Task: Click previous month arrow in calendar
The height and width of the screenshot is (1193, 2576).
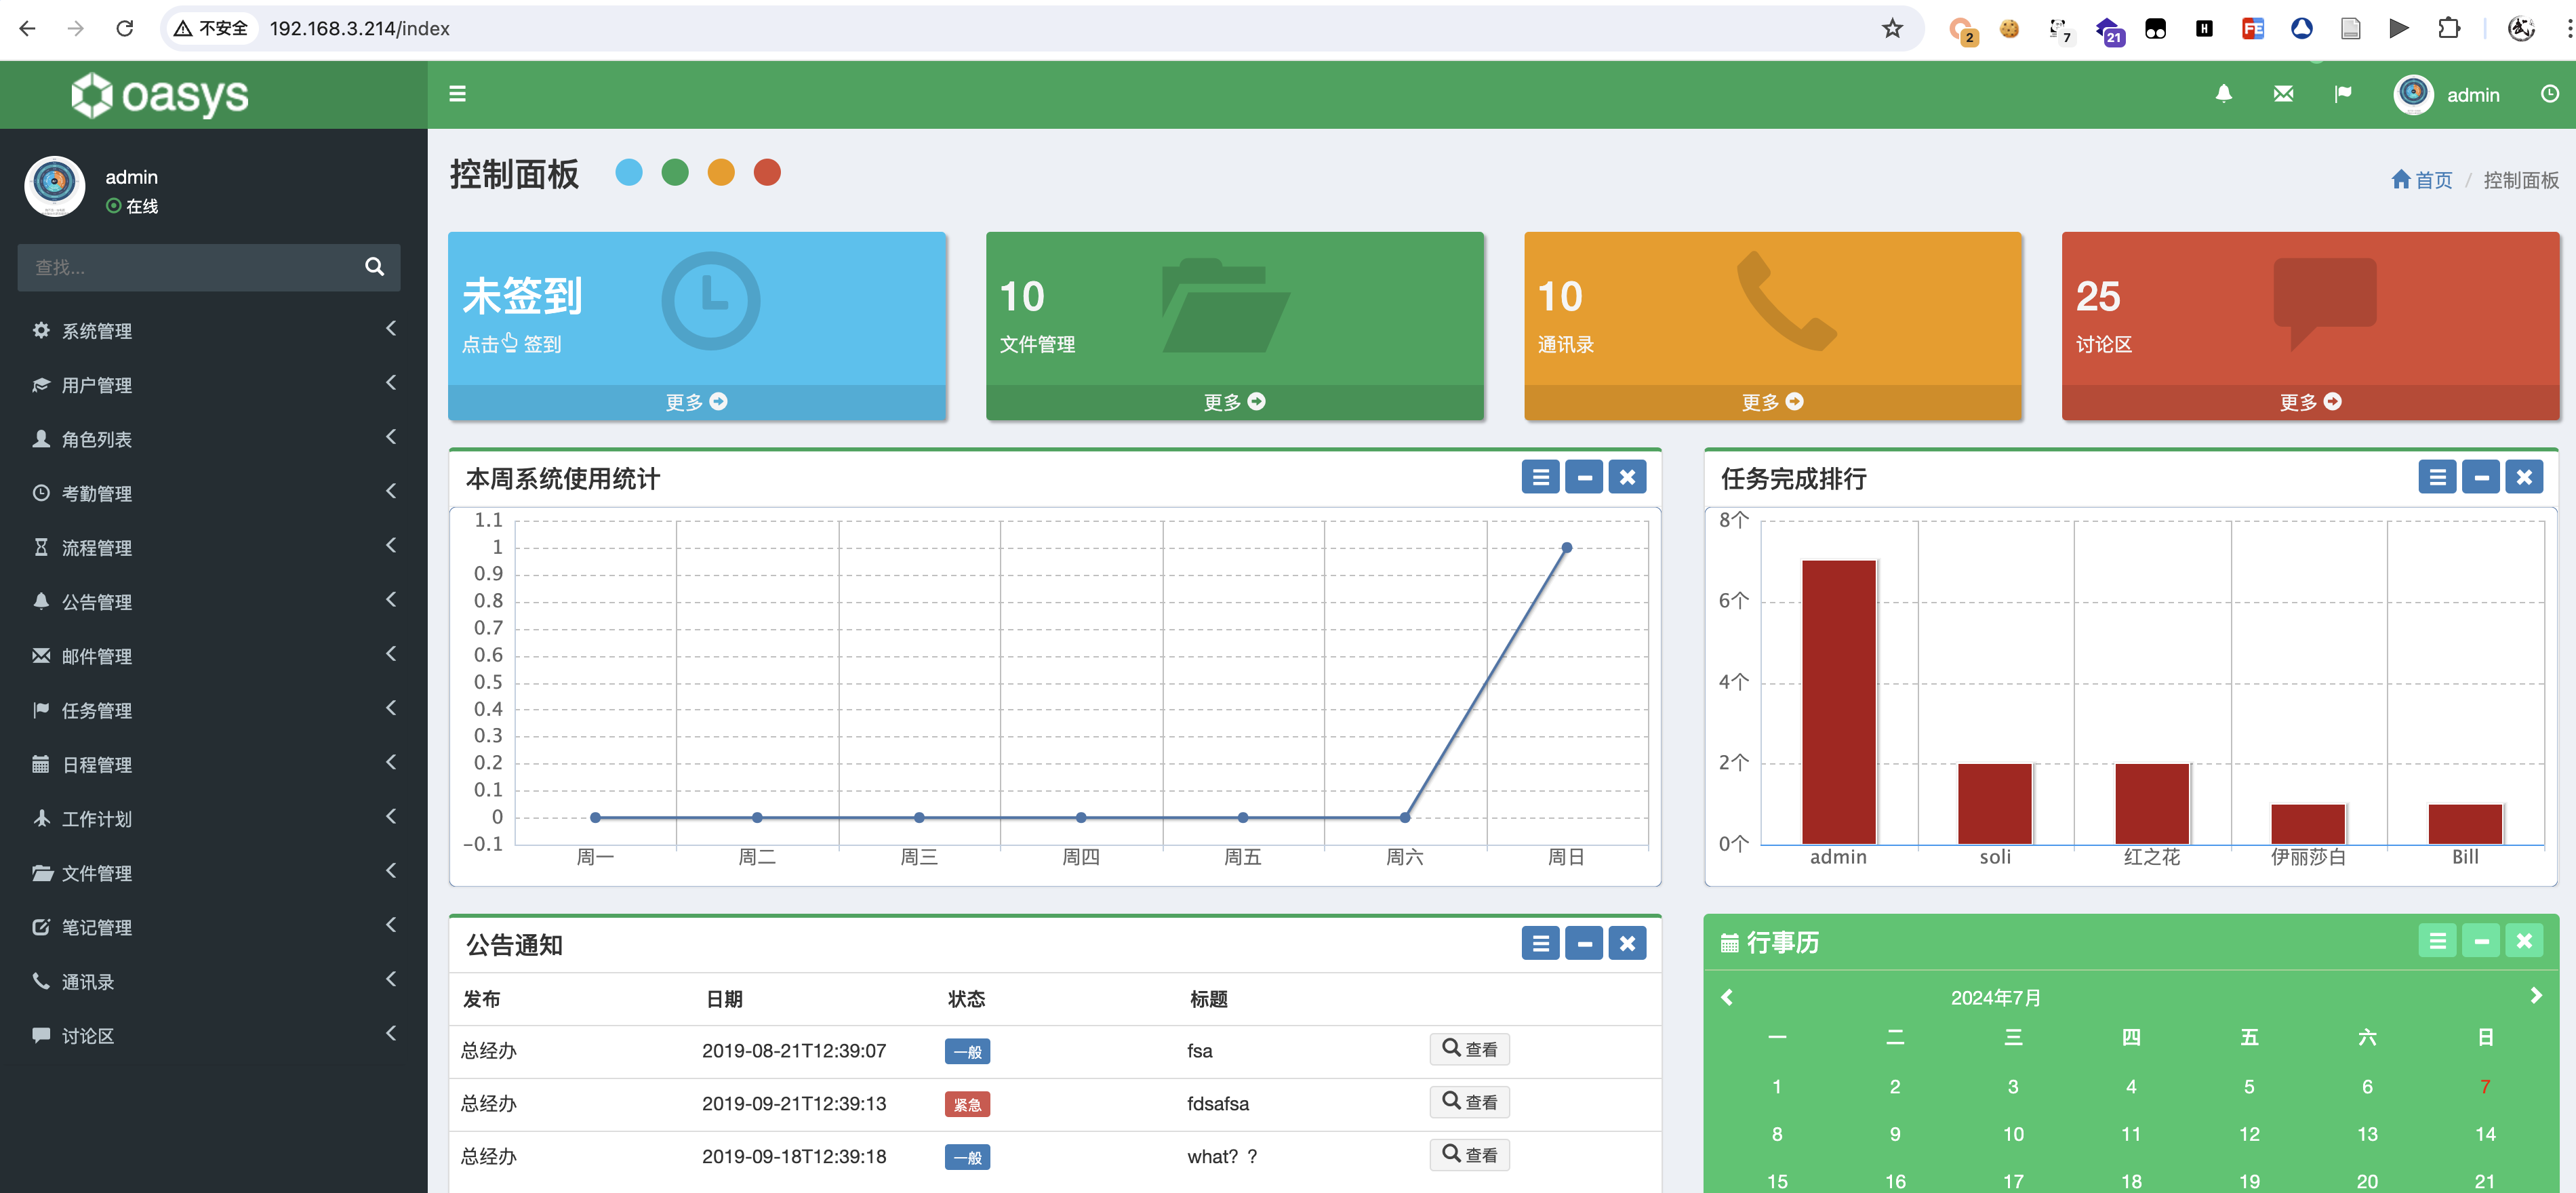Action: point(1727,997)
